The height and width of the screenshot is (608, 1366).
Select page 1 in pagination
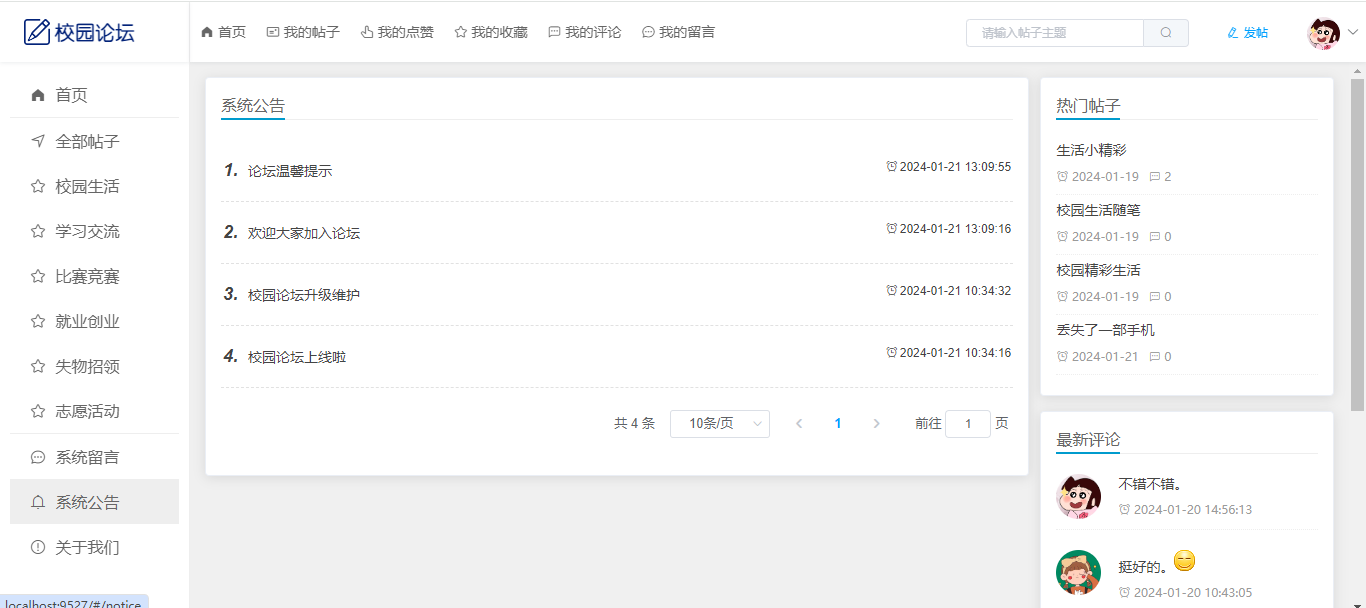click(838, 424)
